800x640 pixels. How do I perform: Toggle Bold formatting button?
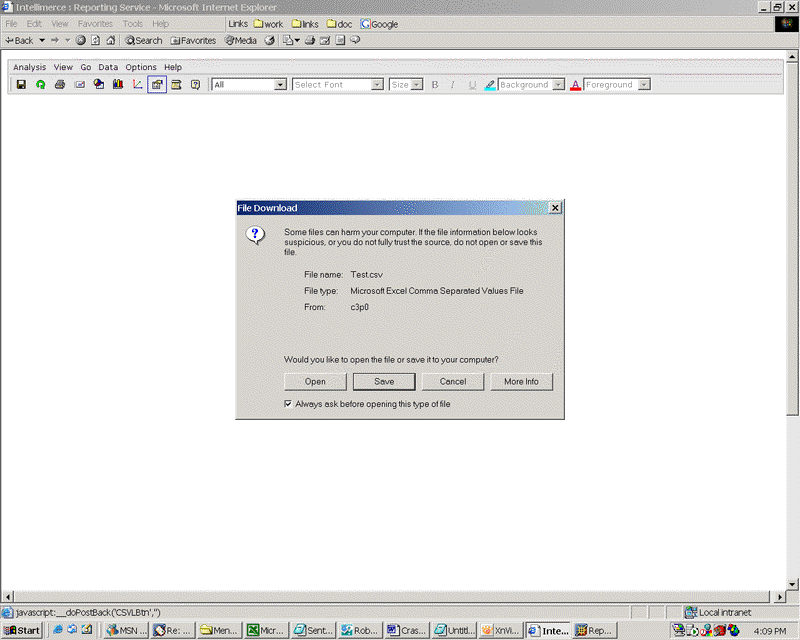[435, 85]
